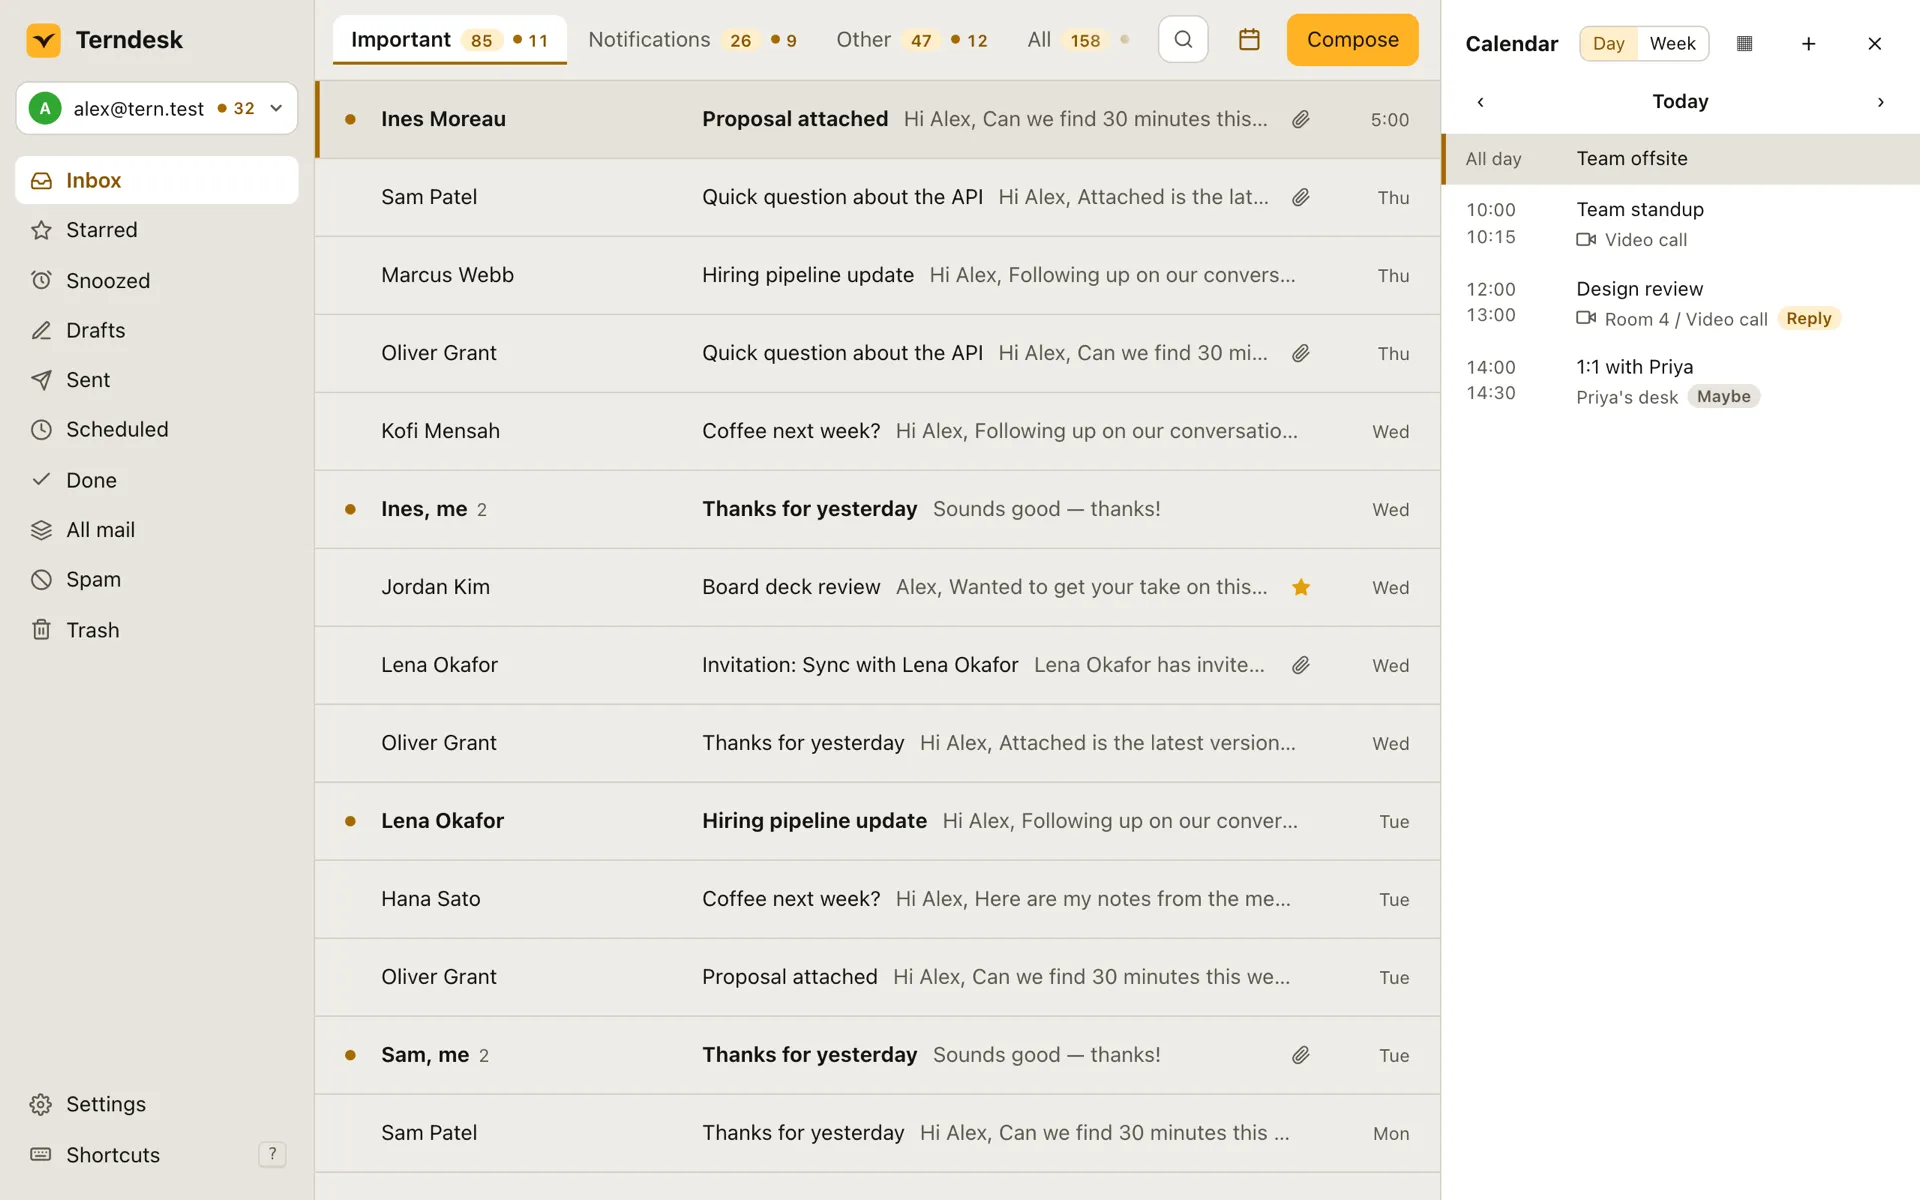Screen dimensions: 1920x1200
Task: Select the Important tab
Action: [450, 40]
